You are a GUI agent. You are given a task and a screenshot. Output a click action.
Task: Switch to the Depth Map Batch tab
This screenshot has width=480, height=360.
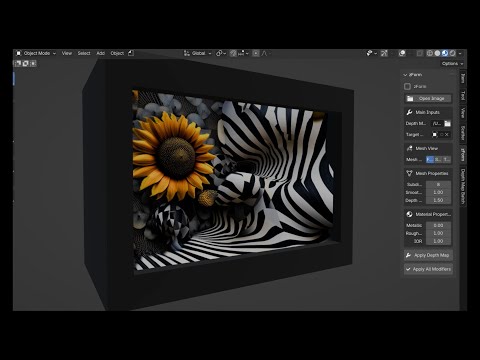tap(463, 186)
